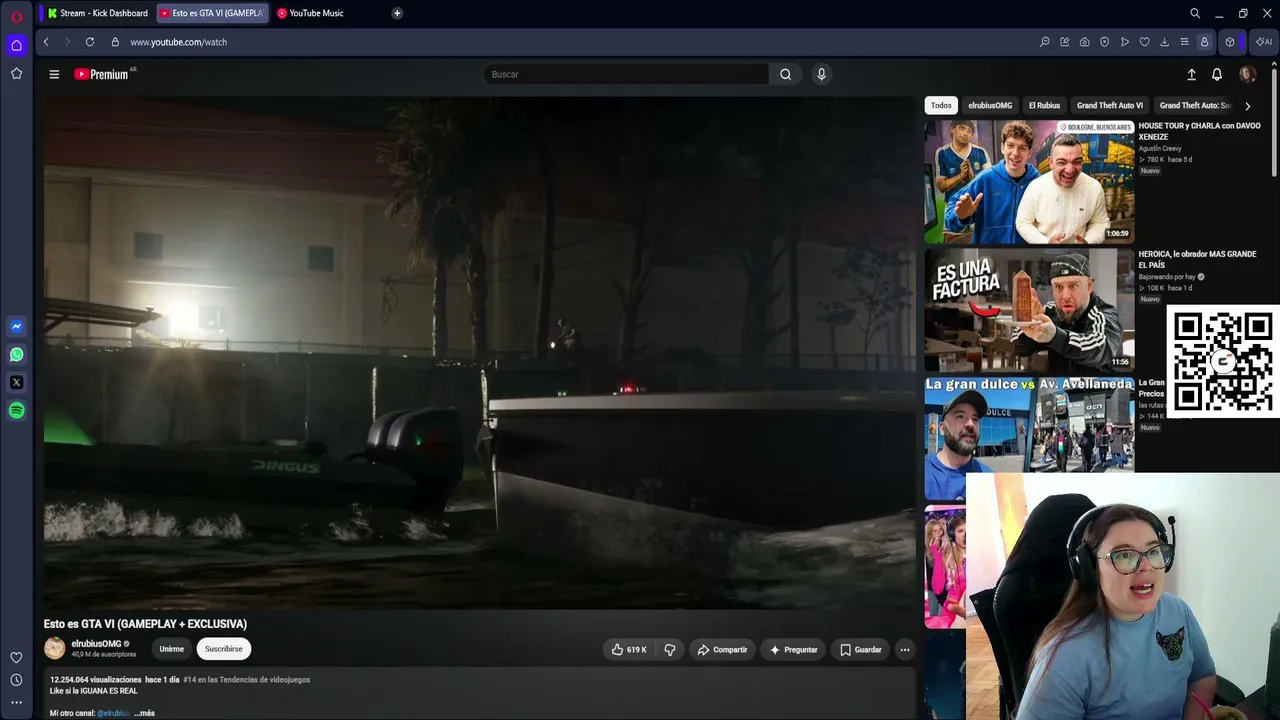1280x720 pixels.
Task: Go back to the previous page
Action: (x=46, y=42)
